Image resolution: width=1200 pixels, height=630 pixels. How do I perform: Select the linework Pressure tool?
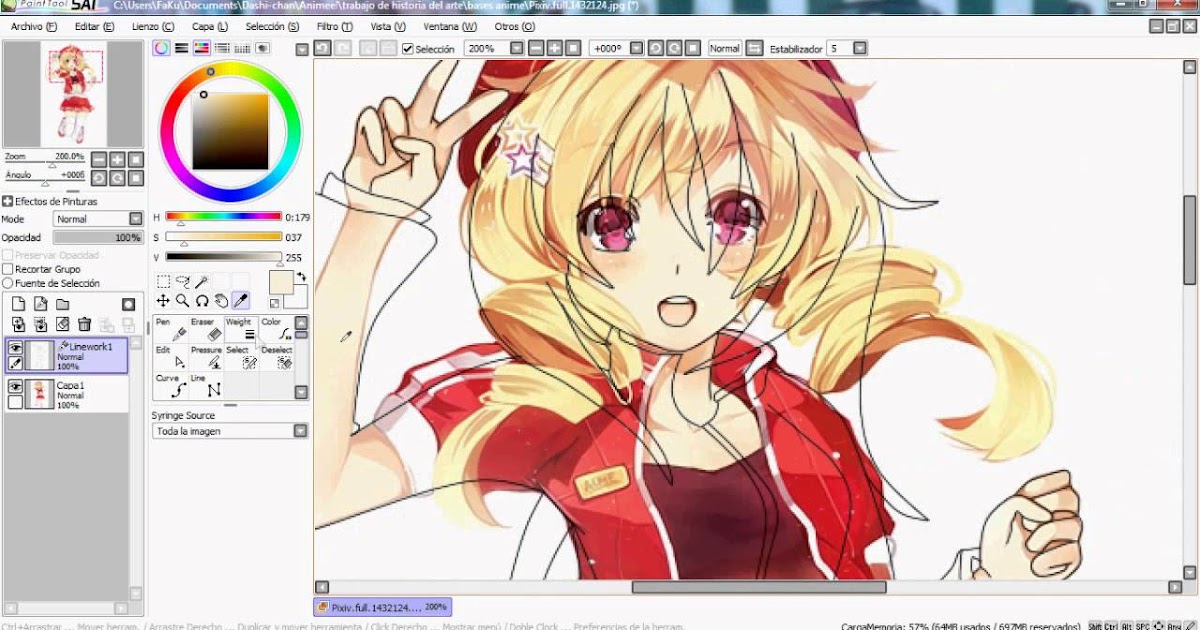206,357
